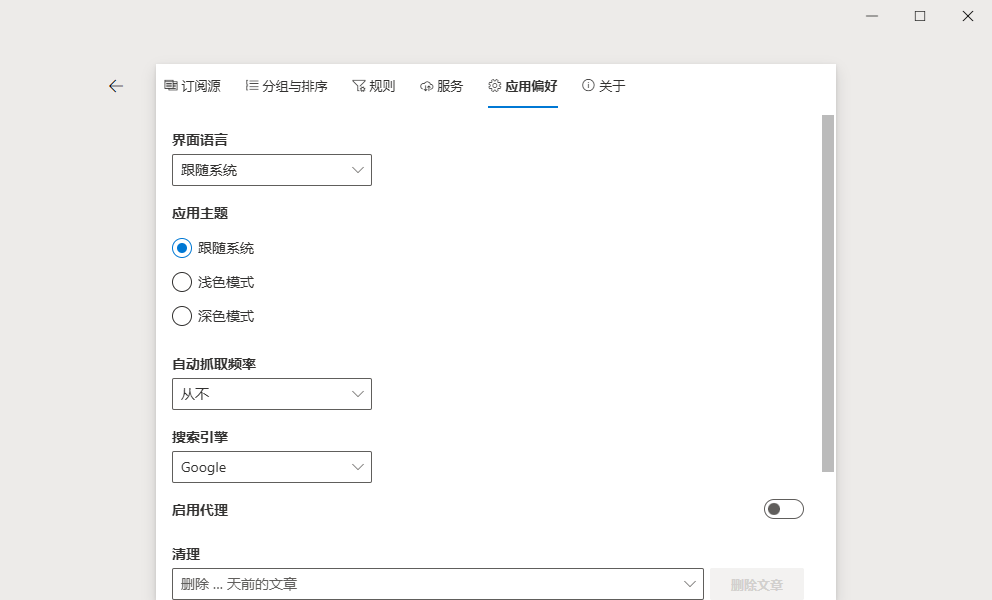Open the 搜索引擎 dropdown chevron
Viewport: 992px width, 600px height.
[357, 467]
